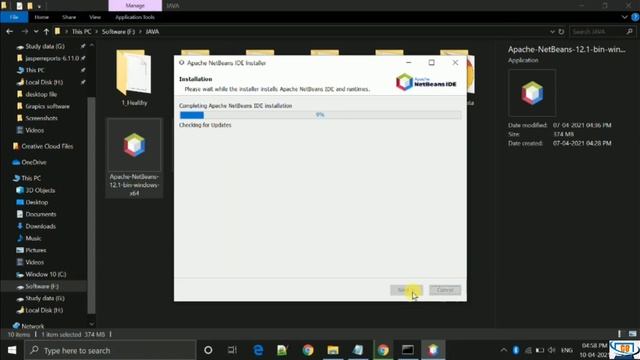Open the command prompt taskbar icon

tap(407, 350)
